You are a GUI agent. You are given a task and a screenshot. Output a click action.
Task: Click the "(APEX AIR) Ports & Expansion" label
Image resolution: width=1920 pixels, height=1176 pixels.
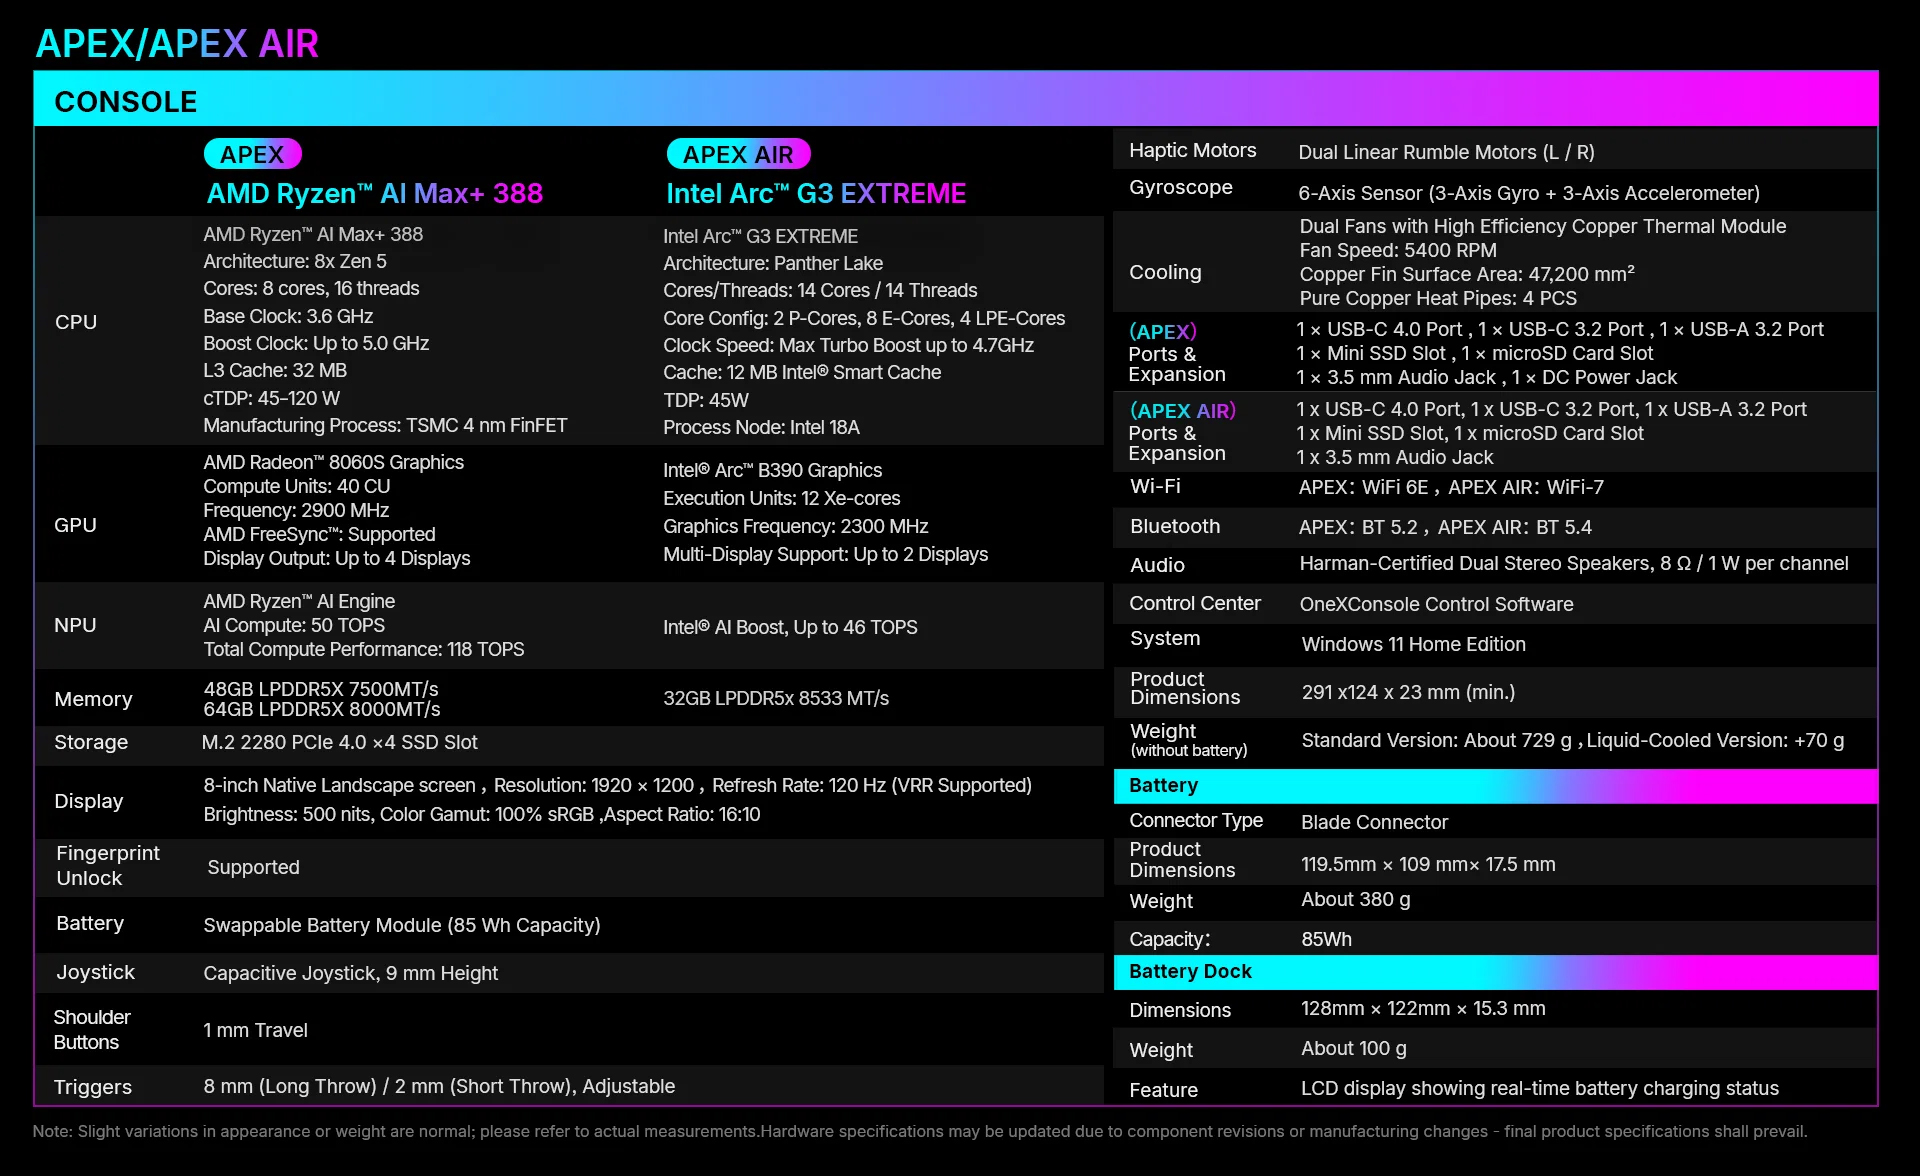pos(1183,432)
